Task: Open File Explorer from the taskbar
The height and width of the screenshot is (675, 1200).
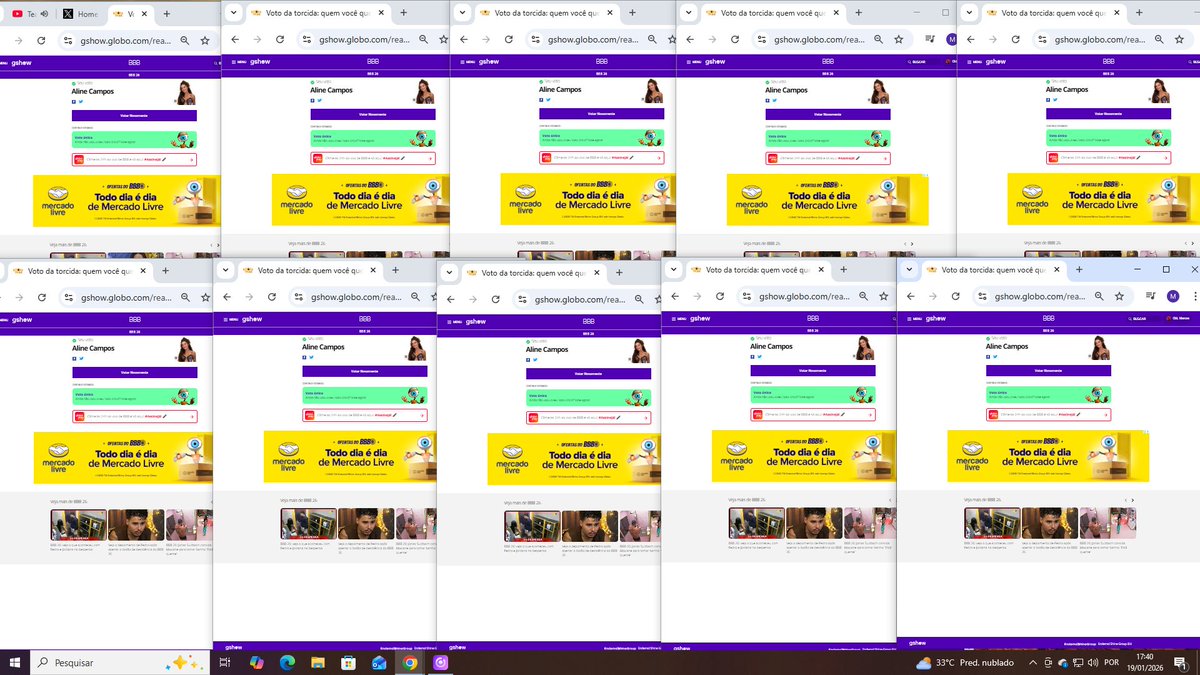Action: point(318,662)
